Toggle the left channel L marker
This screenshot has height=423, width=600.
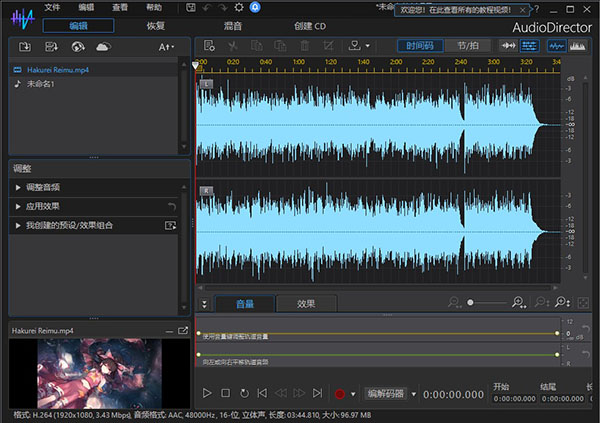tap(206, 83)
